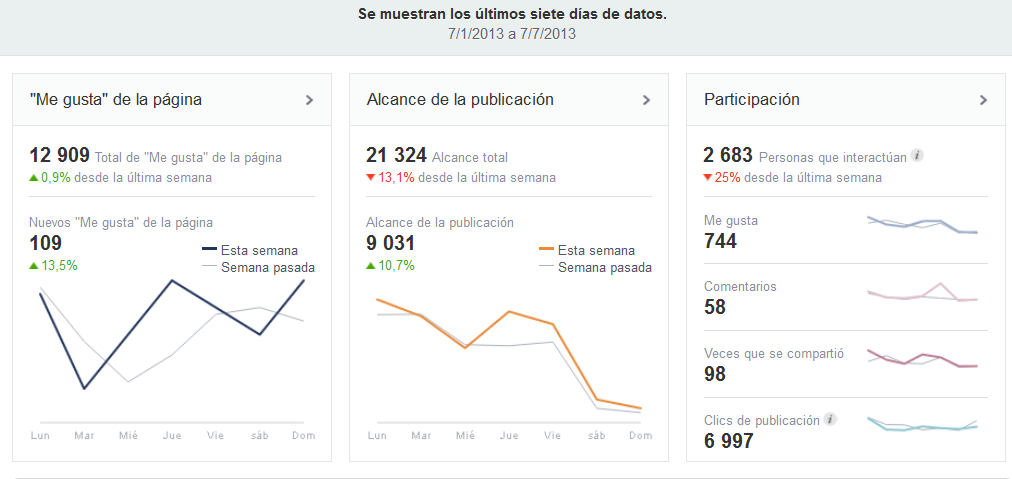
Task: Click red down arrow beside 13,1% change
Action: tap(371, 178)
